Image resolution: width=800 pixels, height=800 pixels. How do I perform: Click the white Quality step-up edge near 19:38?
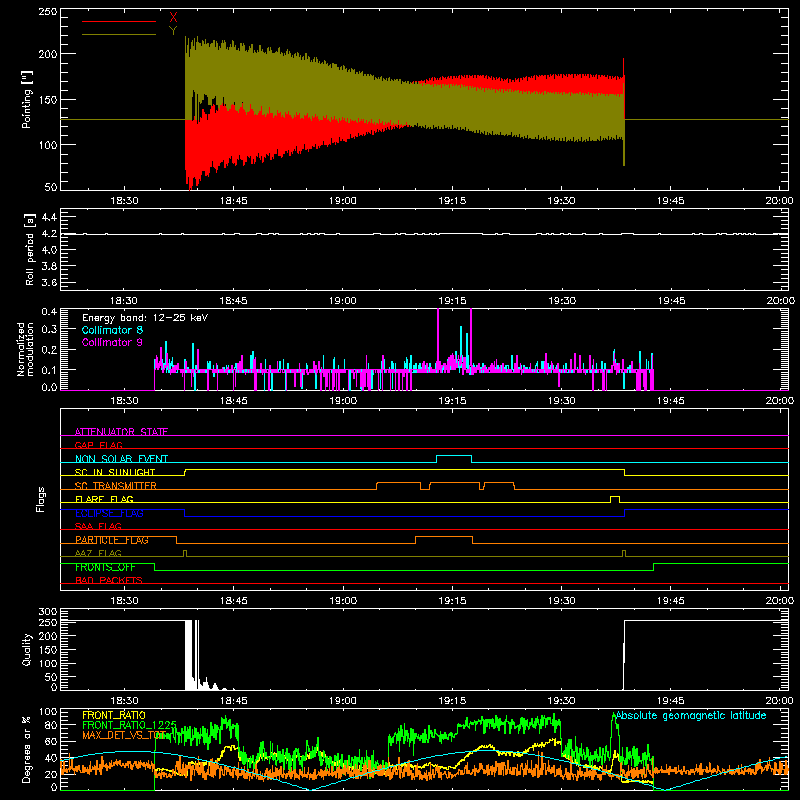pos(623,656)
